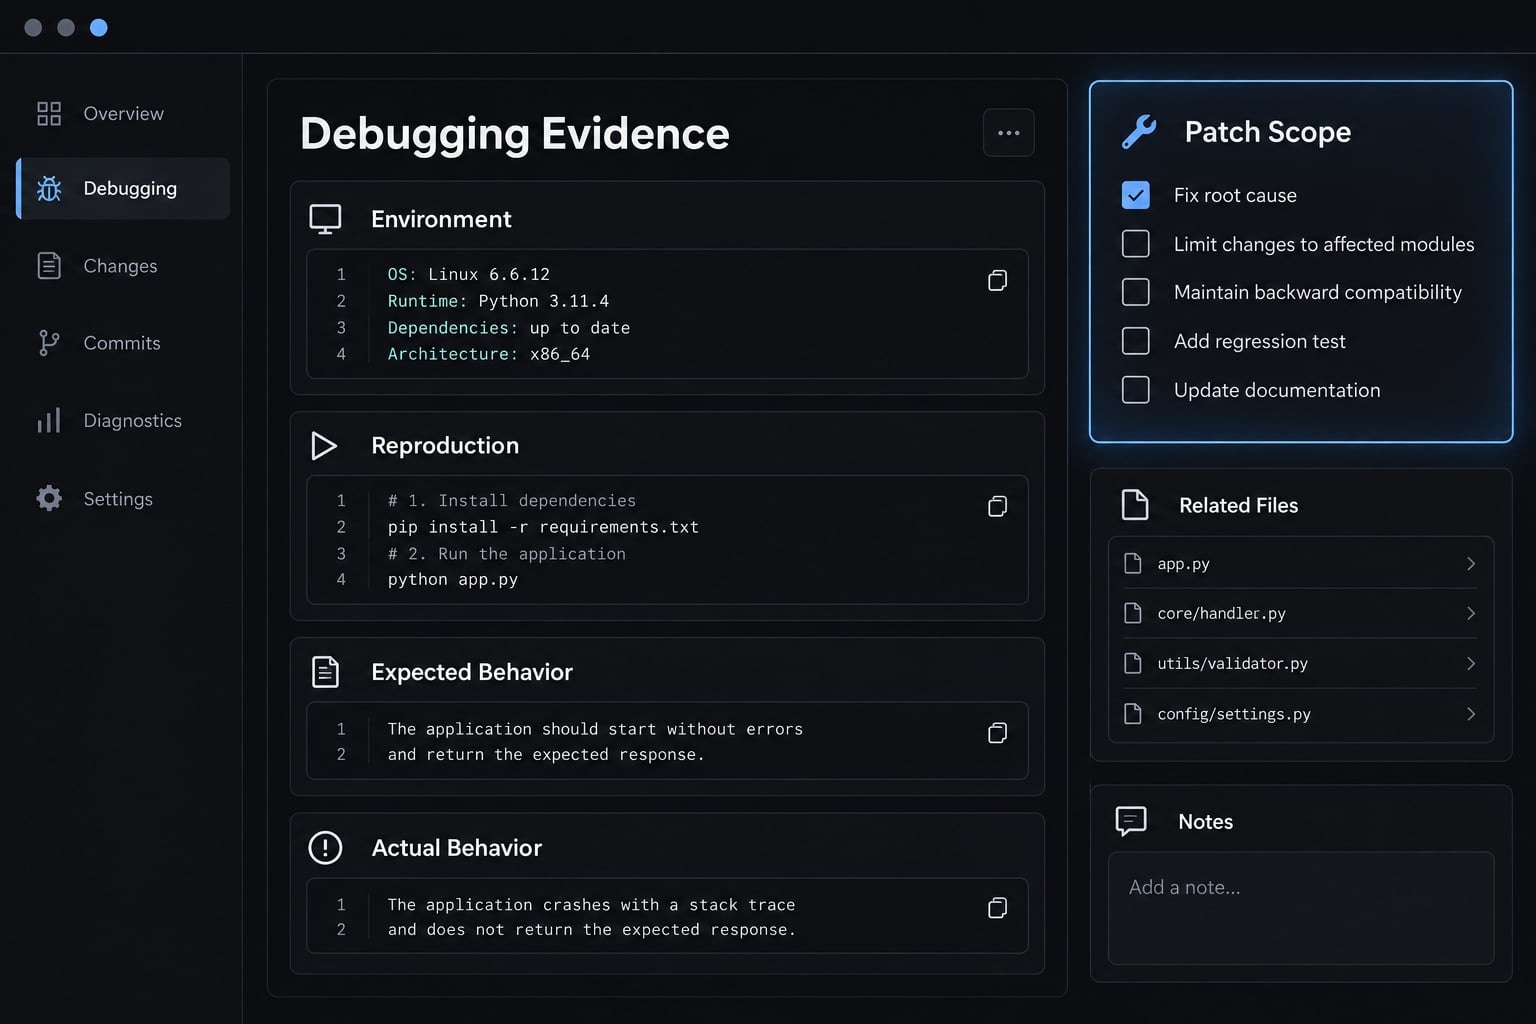Open the three-dot more options menu
The width and height of the screenshot is (1536, 1024).
point(1008,133)
